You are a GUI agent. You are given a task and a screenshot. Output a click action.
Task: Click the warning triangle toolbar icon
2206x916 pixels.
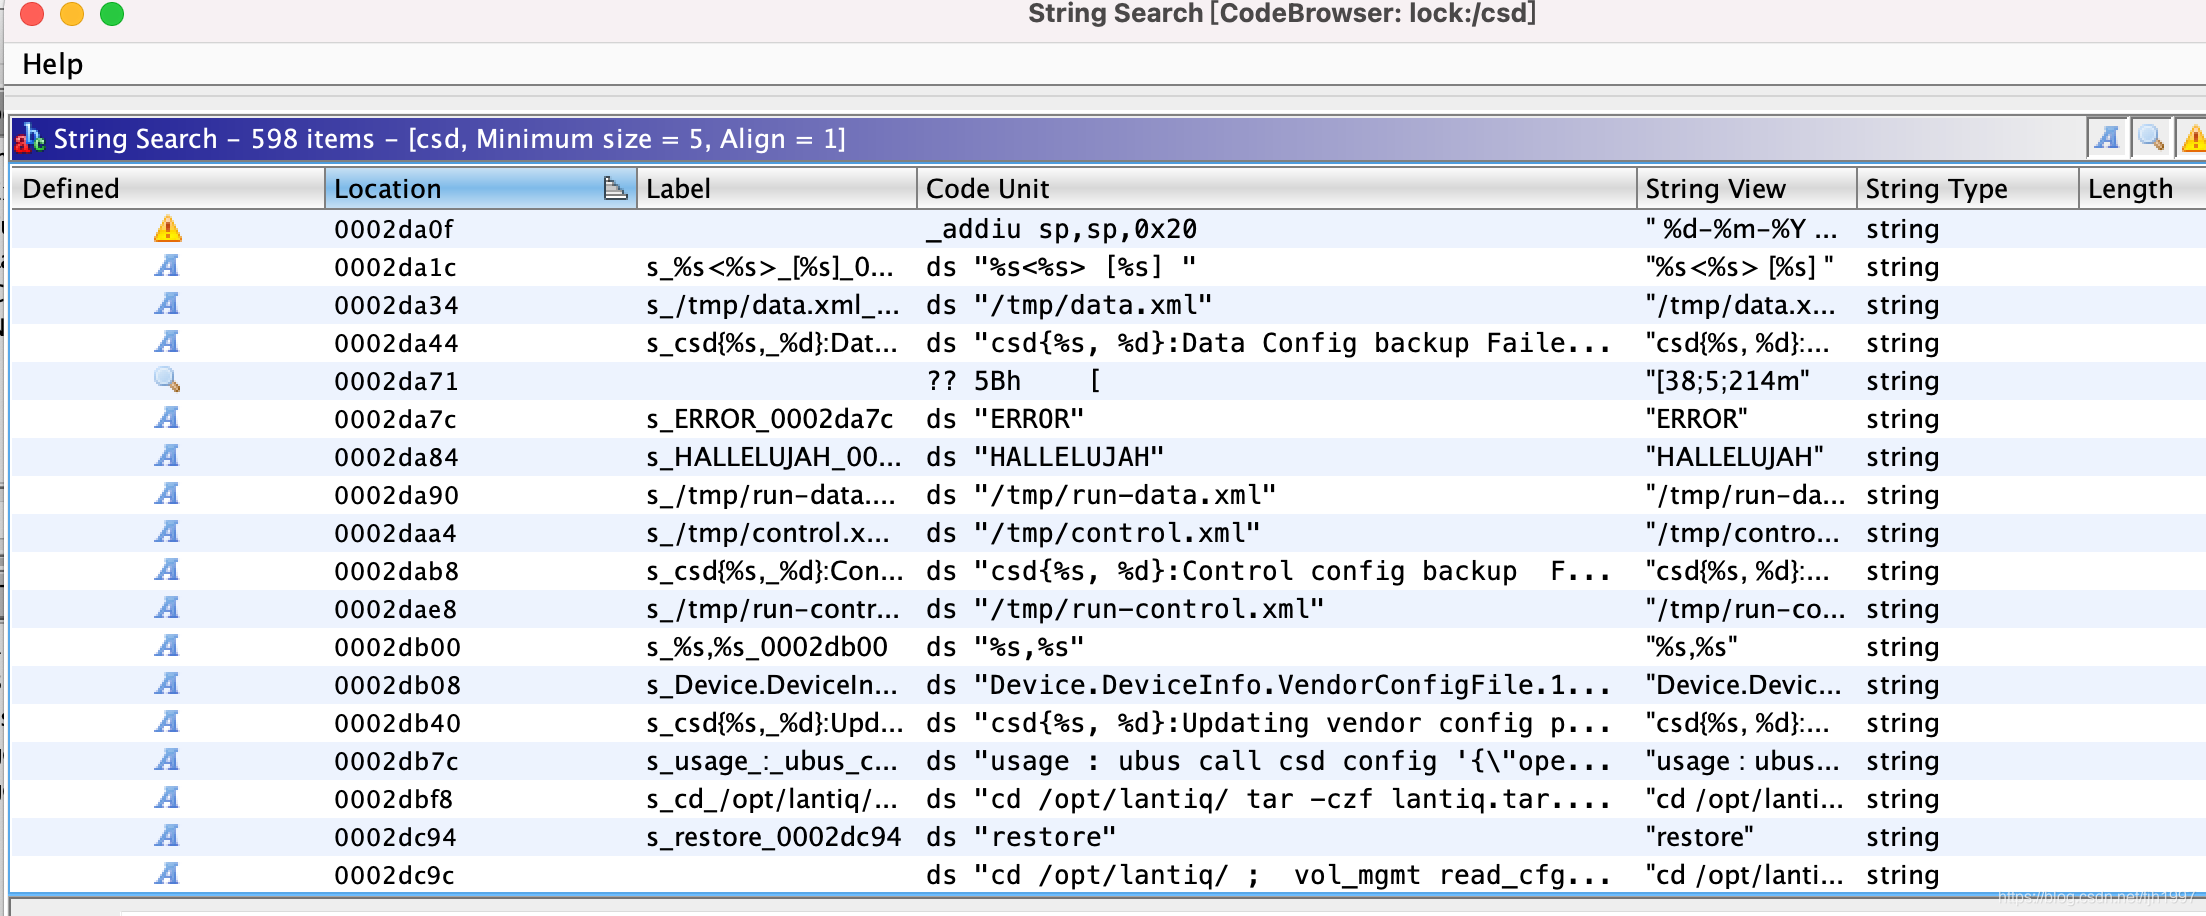click(x=2192, y=138)
